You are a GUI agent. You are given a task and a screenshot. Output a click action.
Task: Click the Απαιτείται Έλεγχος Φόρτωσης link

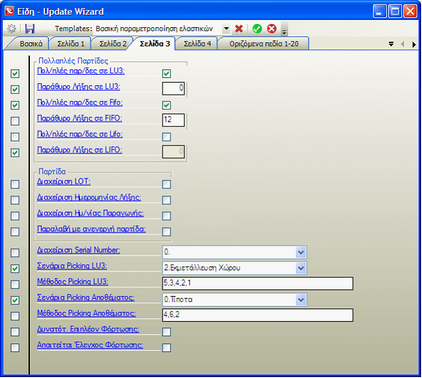coord(90,345)
